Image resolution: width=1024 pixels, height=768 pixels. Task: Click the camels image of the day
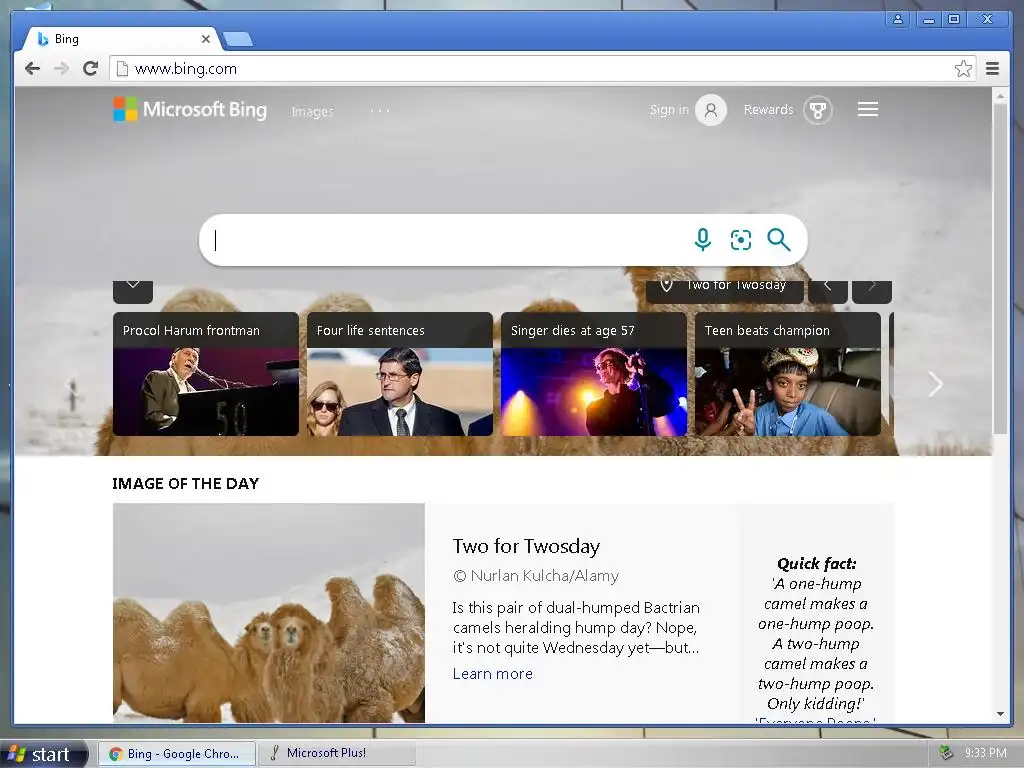coord(268,613)
